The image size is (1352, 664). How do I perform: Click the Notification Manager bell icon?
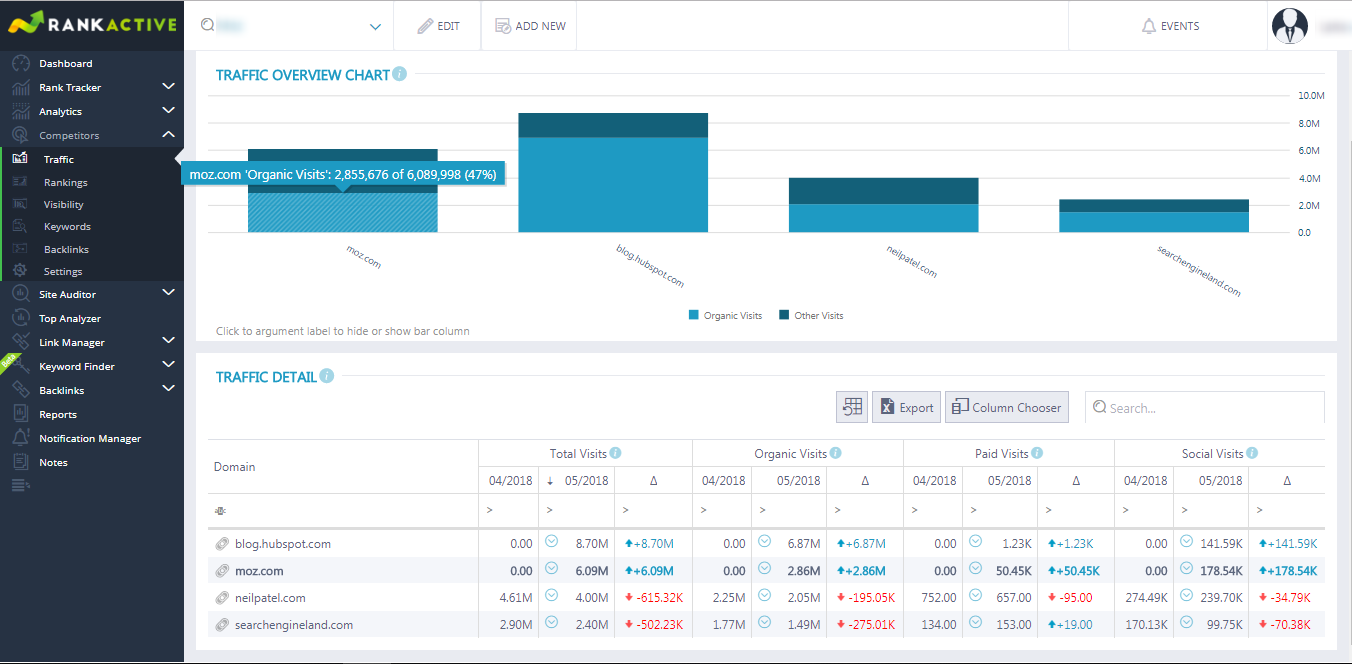pos(21,438)
